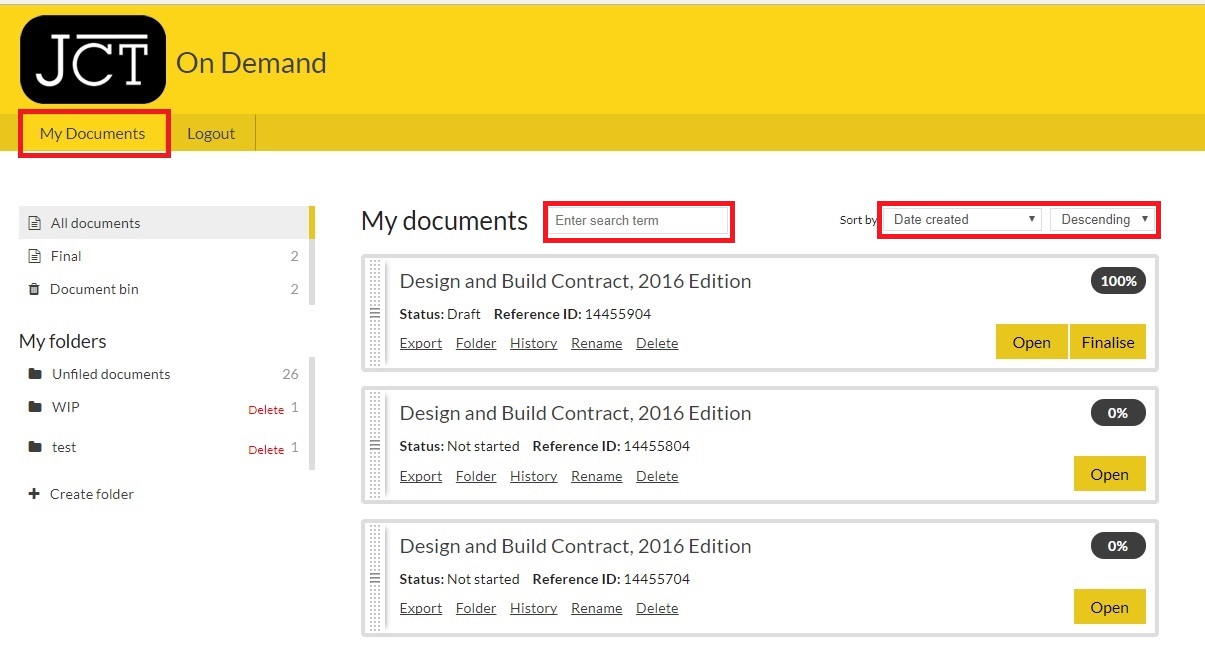Image resolution: width=1205 pixels, height=648 pixels.
Task: Open the Date created sort dropdown
Action: click(962, 220)
